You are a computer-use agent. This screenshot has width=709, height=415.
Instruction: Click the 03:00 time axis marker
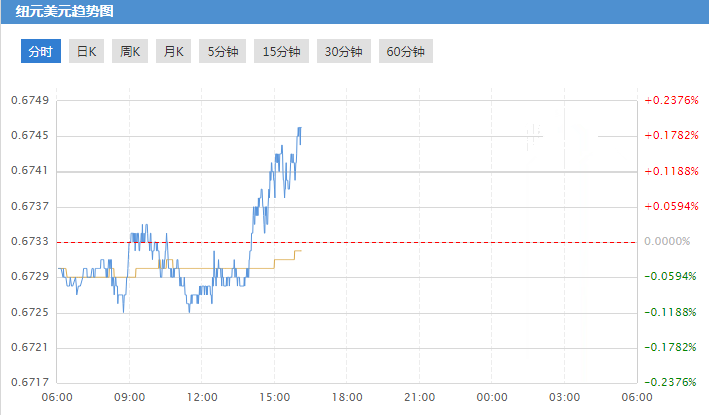coord(565,397)
